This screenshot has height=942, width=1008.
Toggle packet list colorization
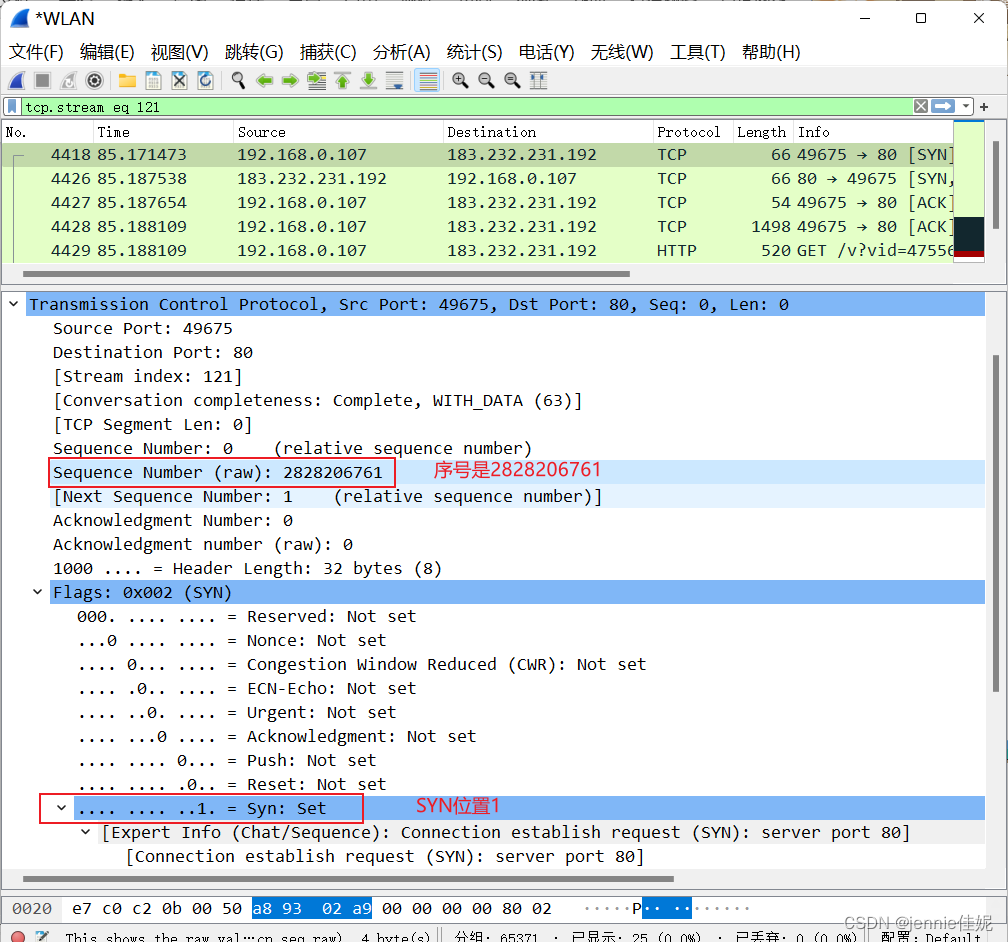[x=428, y=80]
